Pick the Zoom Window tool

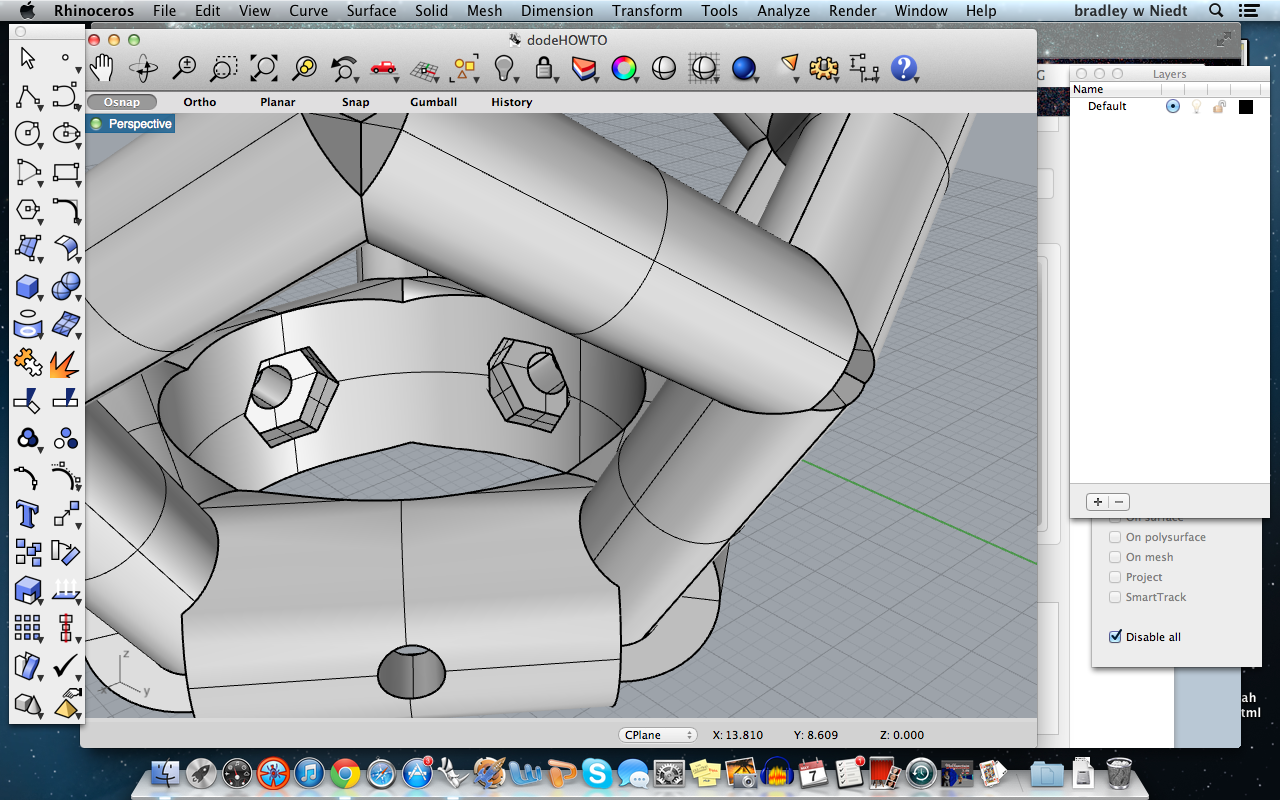224,68
